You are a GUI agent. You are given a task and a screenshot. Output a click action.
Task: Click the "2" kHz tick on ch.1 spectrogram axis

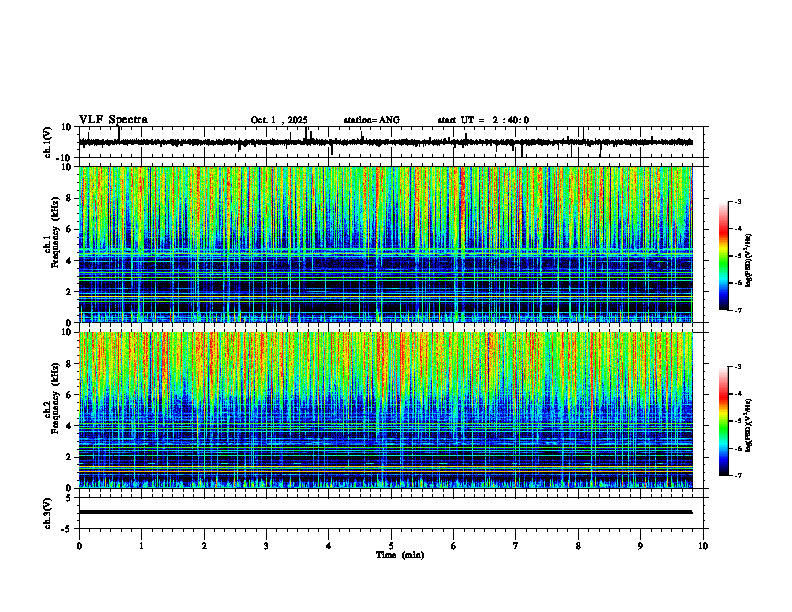(69, 292)
